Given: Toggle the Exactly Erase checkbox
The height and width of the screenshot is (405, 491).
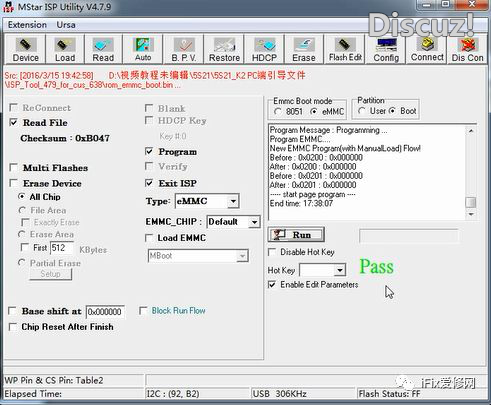Looking at the screenshot, I should tap(25, 222).
